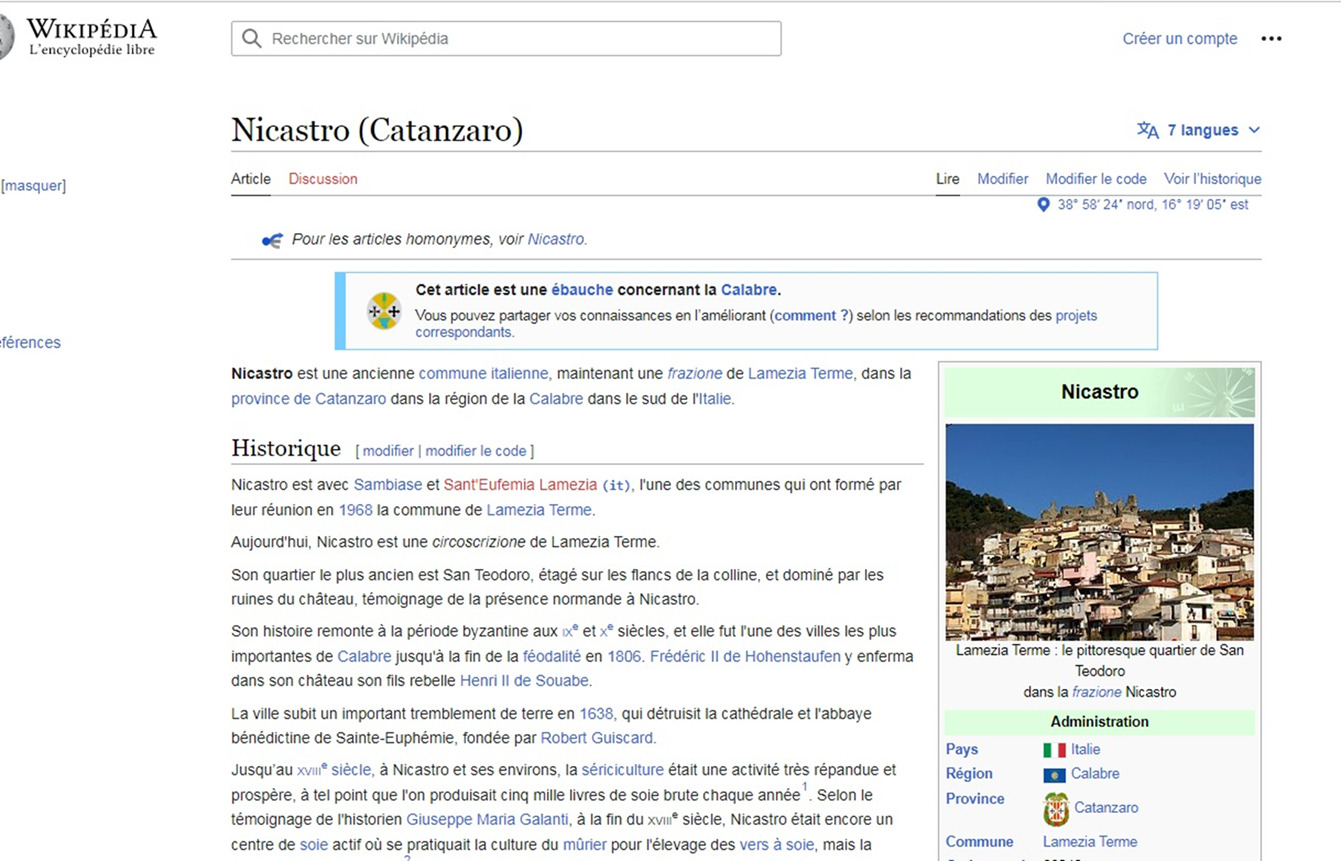Open the coordinates 38° 58′ 24″ nord link
This screenshot has width=1341, height=861.
[1153, 205]
